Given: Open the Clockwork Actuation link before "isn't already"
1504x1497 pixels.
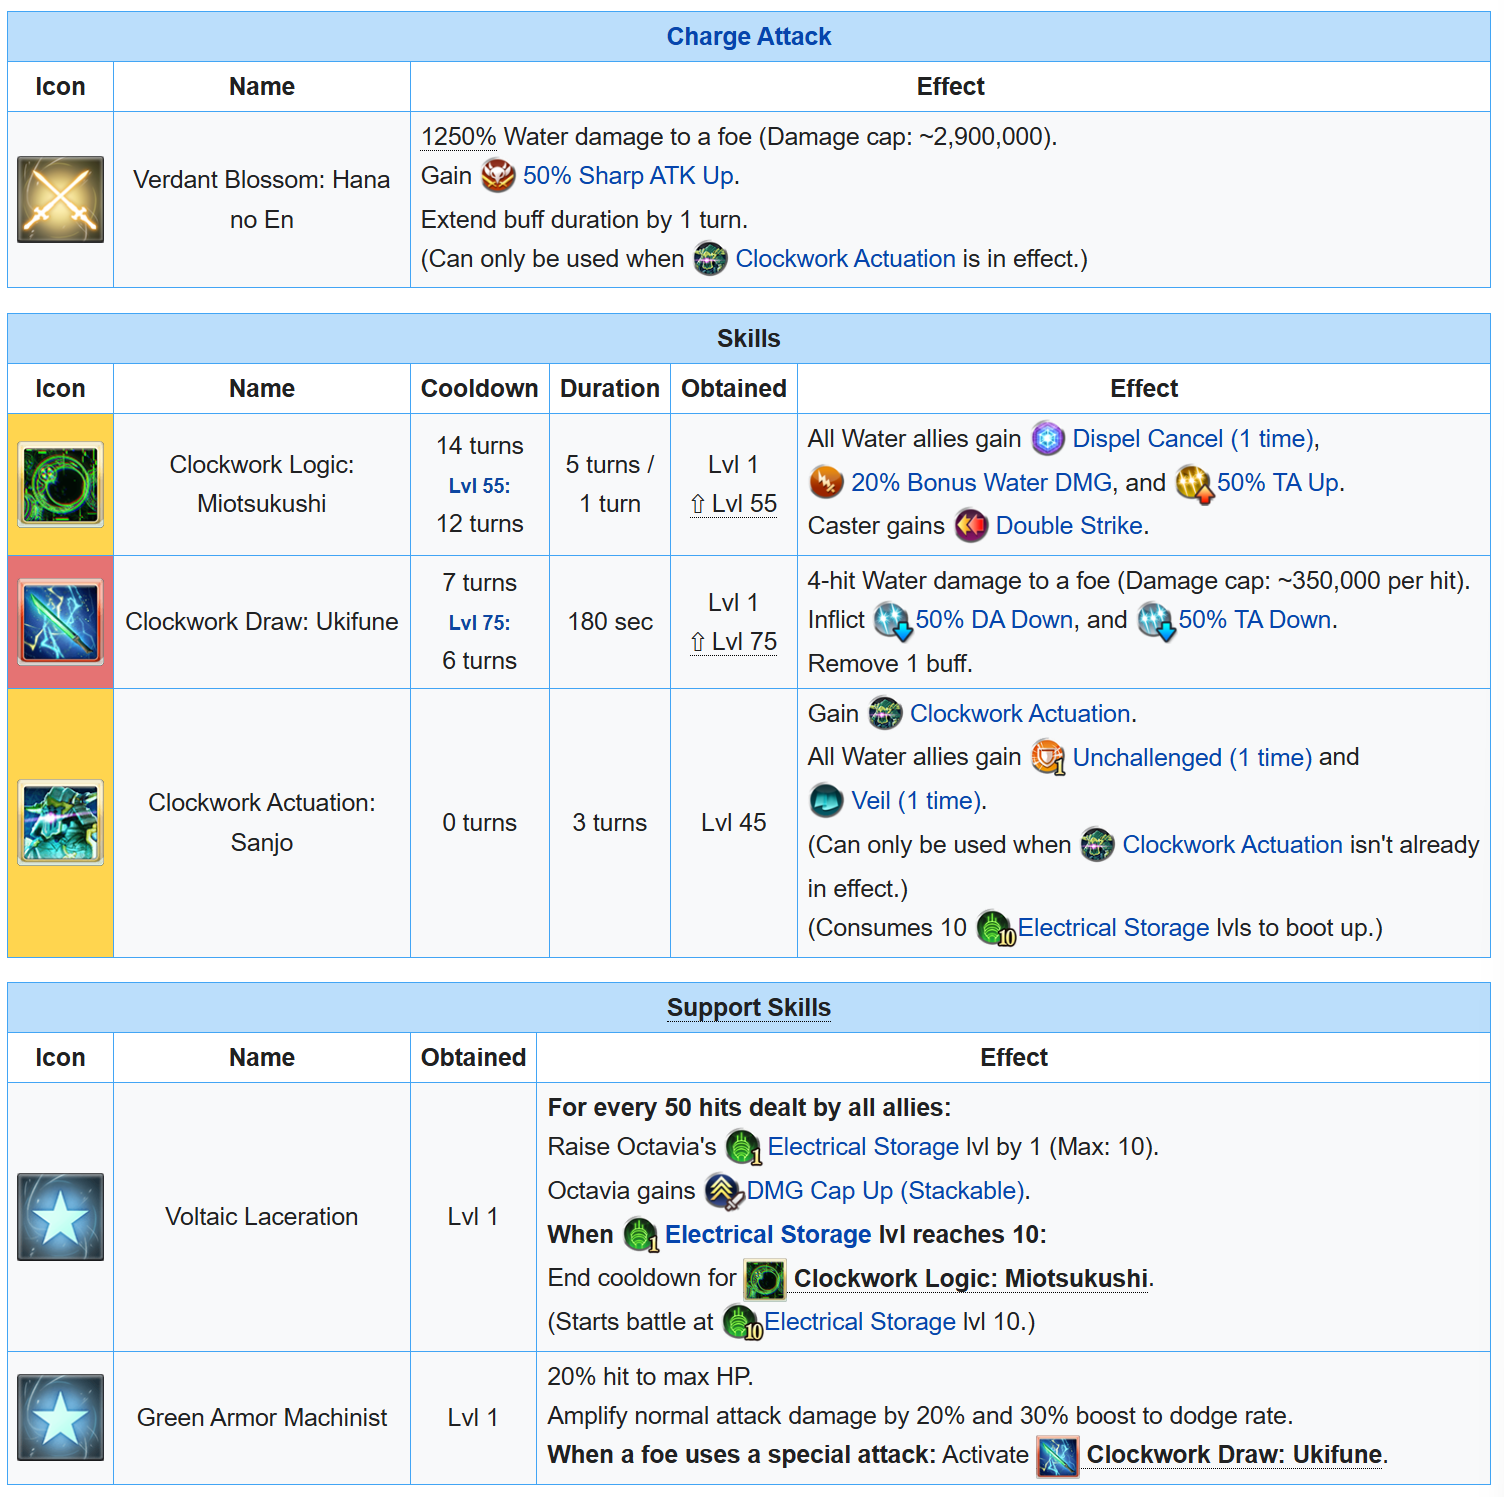Looking at the screenshot, I should point(1232,845).
